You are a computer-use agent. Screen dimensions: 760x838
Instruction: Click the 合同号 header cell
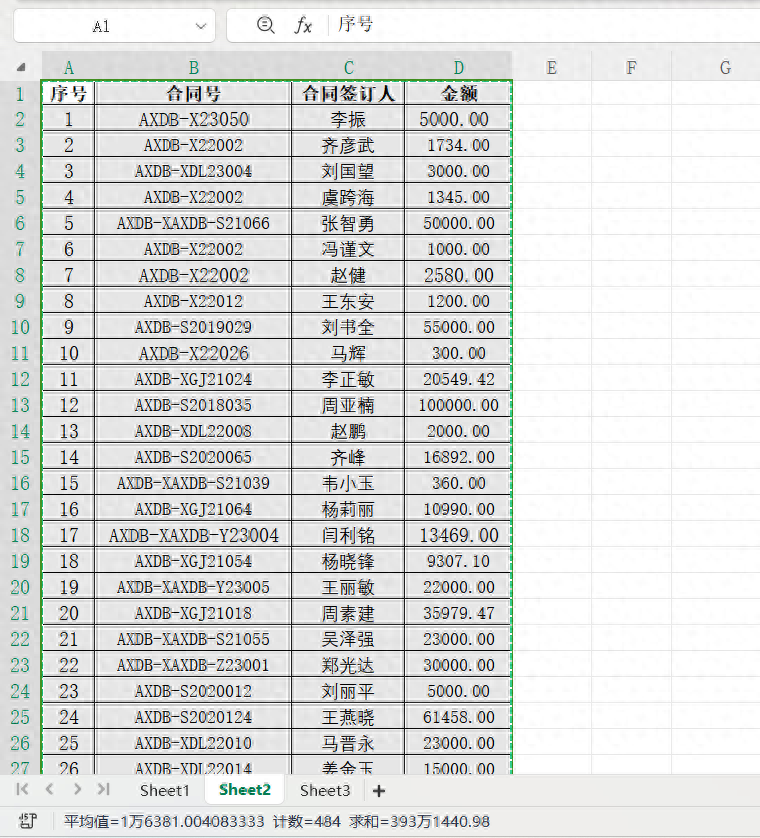[193, 94]
